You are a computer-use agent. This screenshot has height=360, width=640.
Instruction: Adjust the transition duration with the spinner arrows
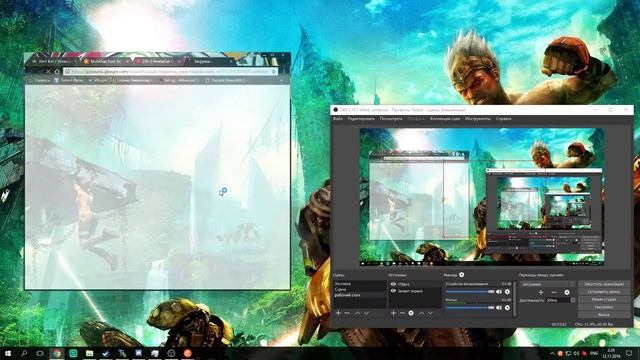tap(573, 300)
